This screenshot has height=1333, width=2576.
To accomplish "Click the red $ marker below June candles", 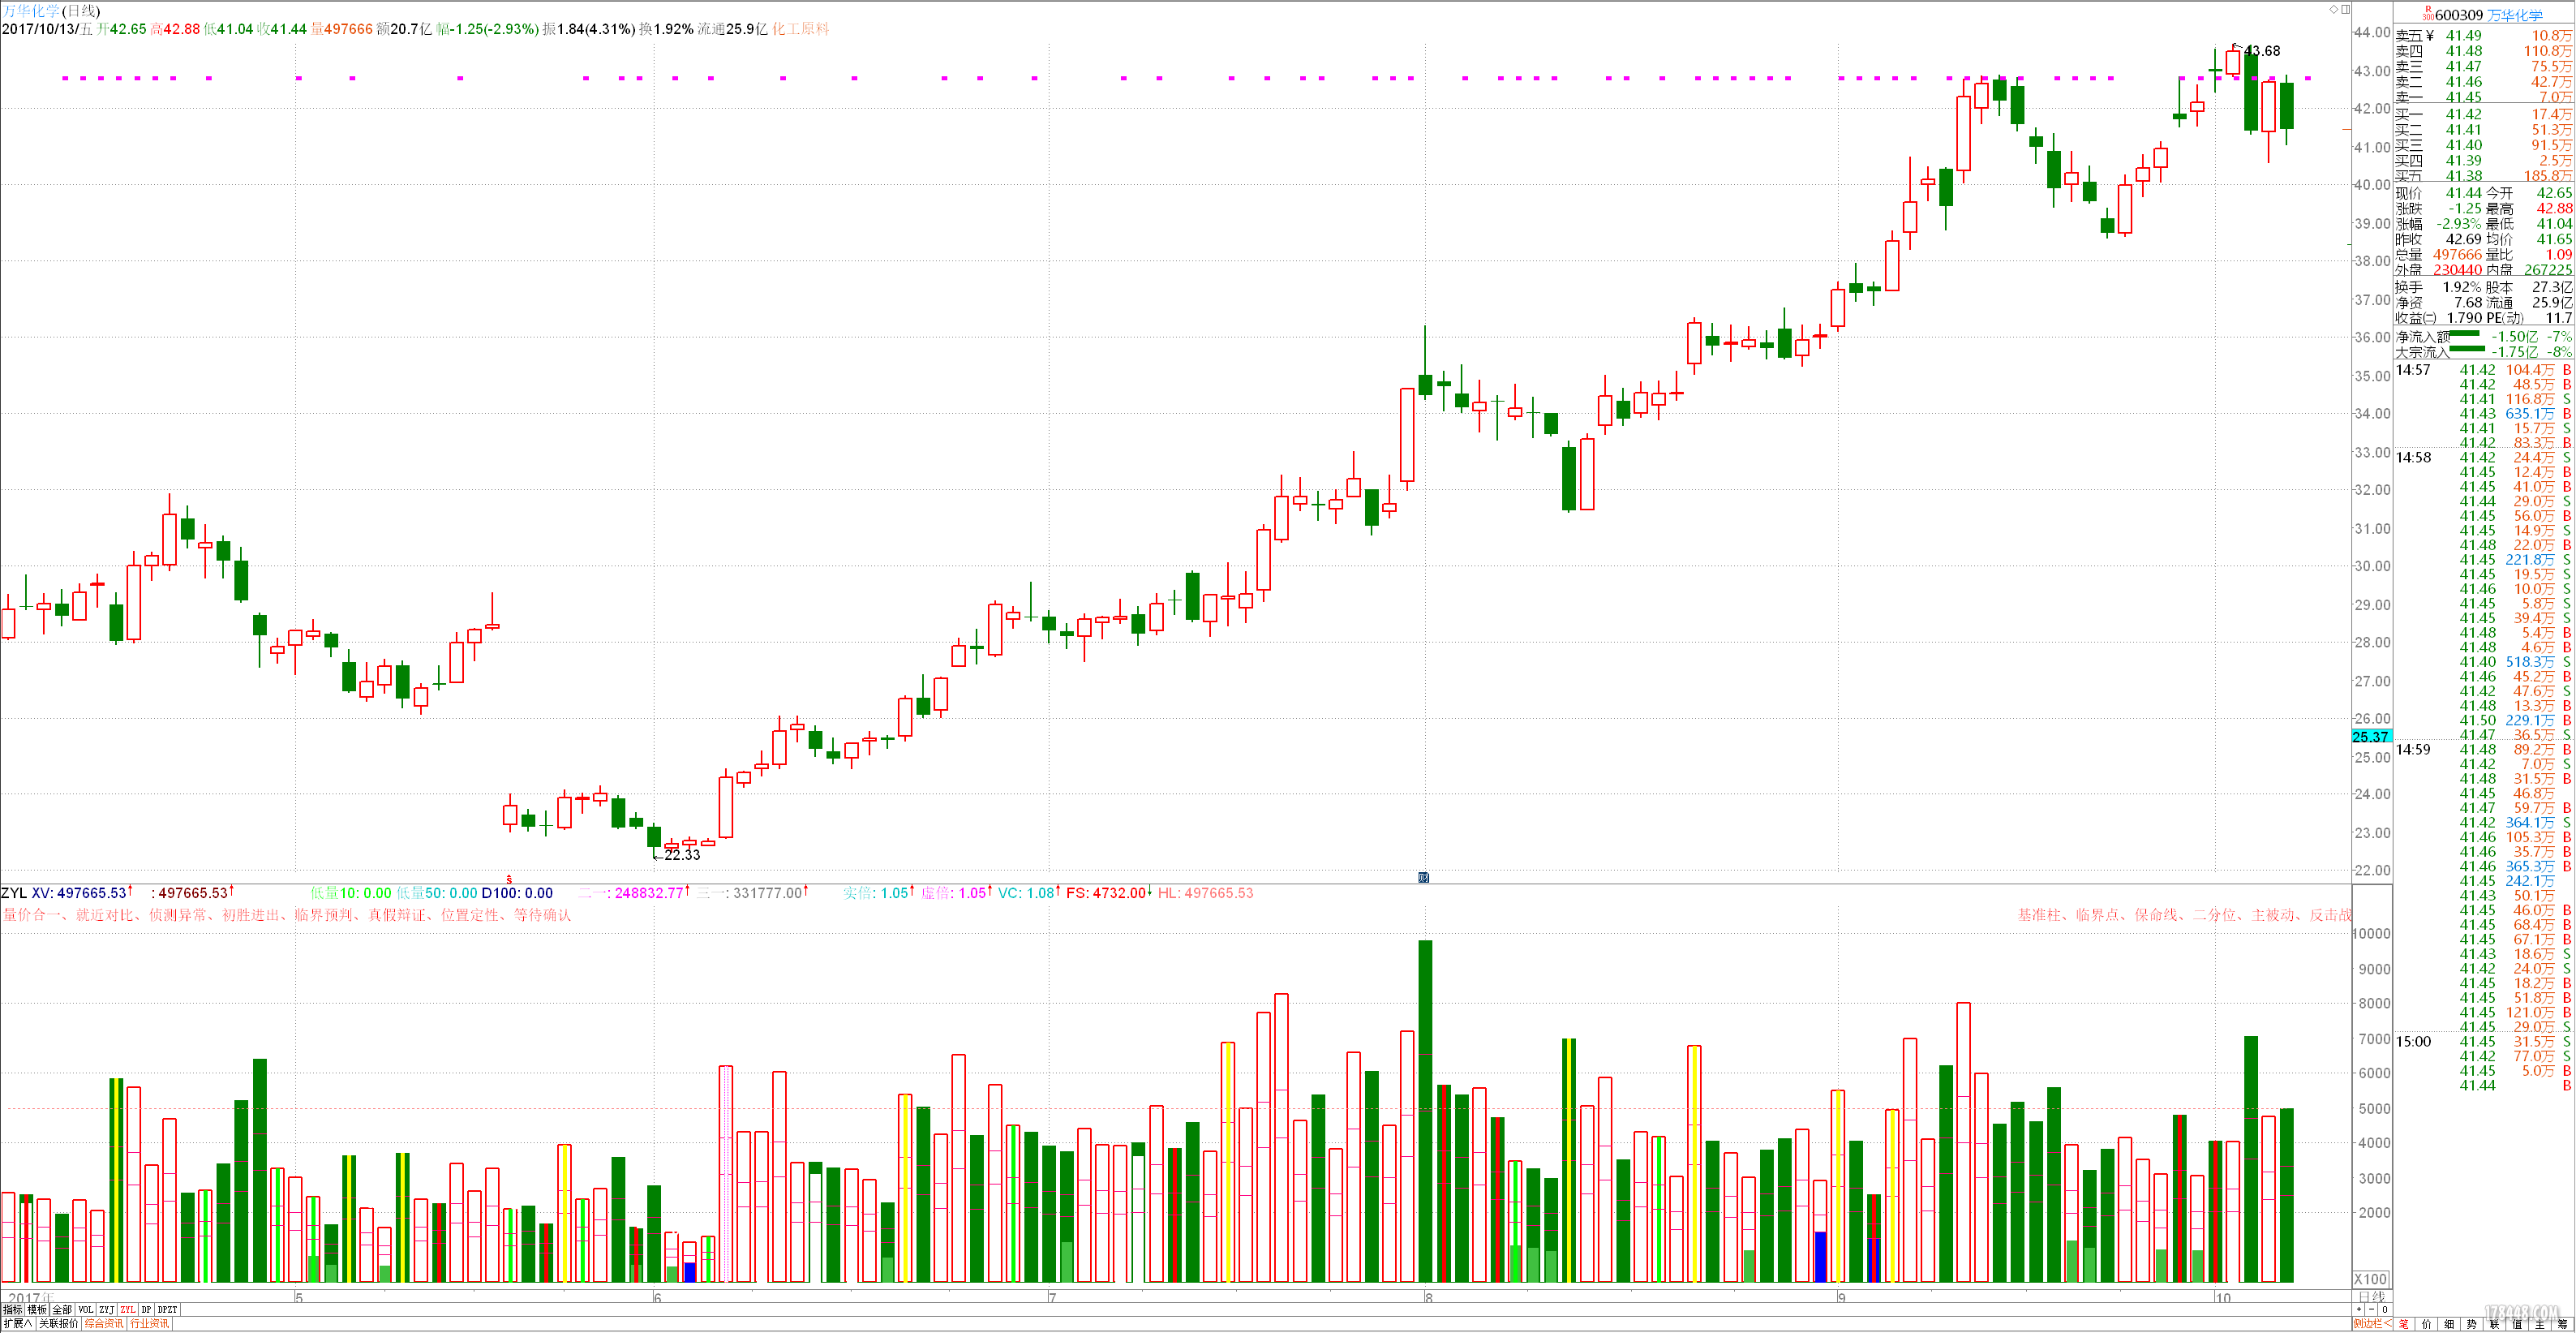I will pos(509,879).
